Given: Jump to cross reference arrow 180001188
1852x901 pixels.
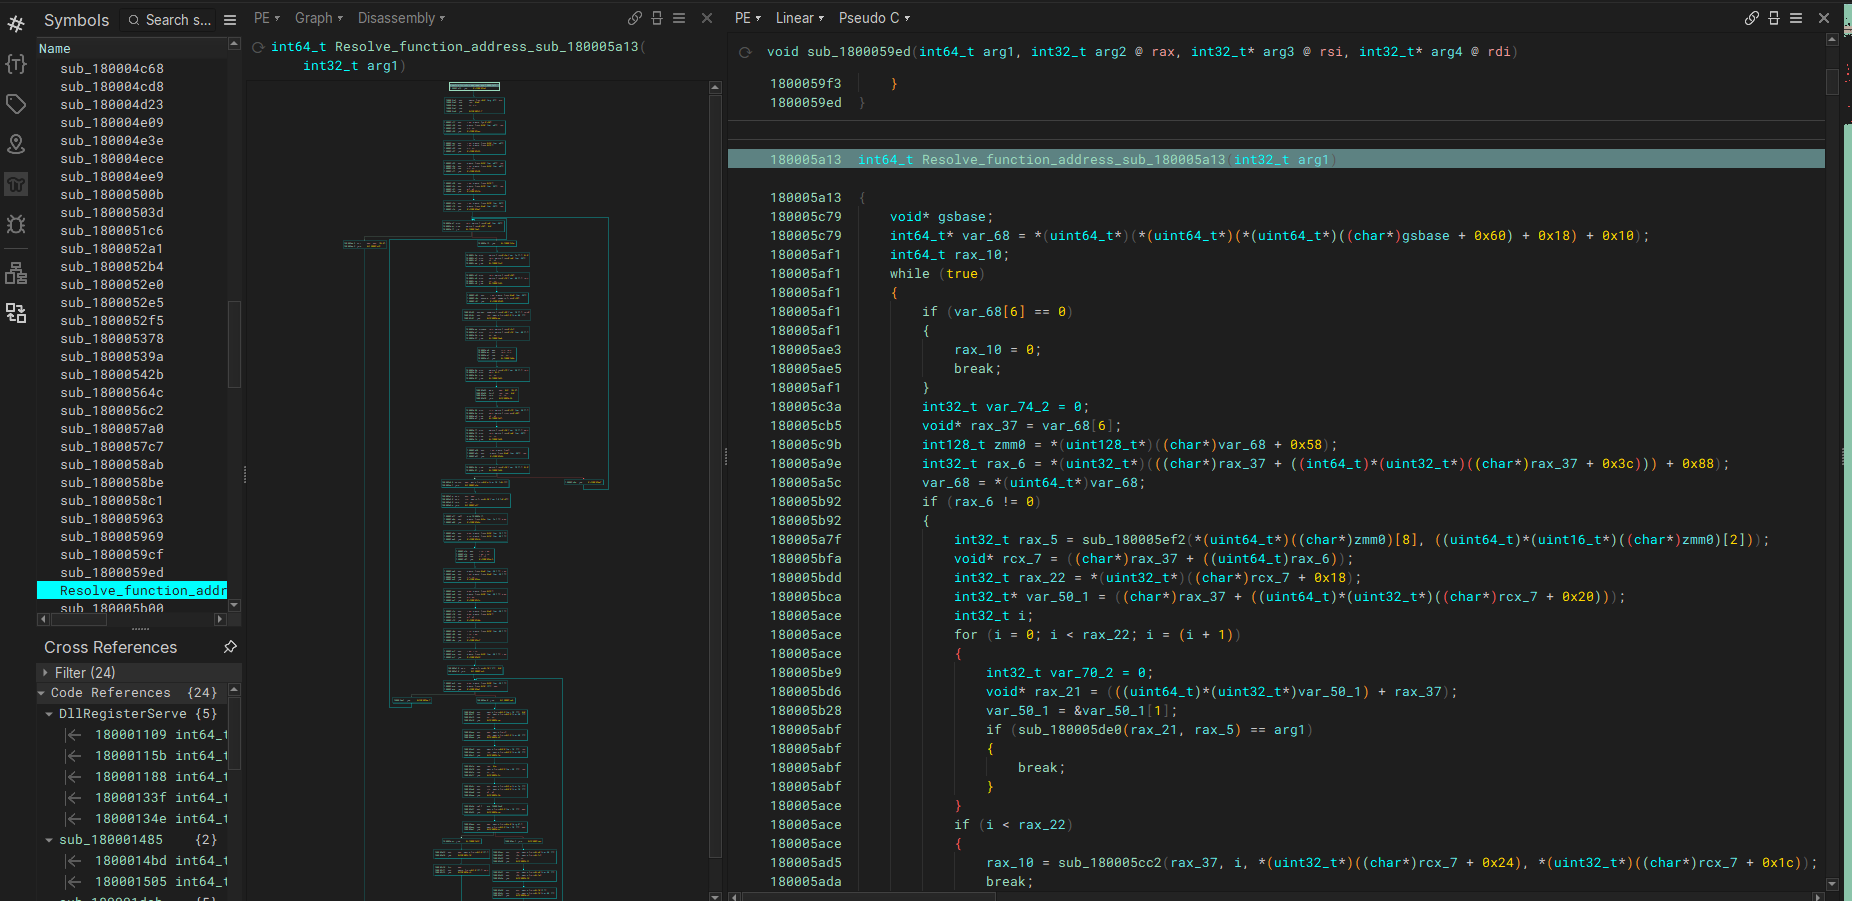Looking at the screenshot, I should point(74,777).
